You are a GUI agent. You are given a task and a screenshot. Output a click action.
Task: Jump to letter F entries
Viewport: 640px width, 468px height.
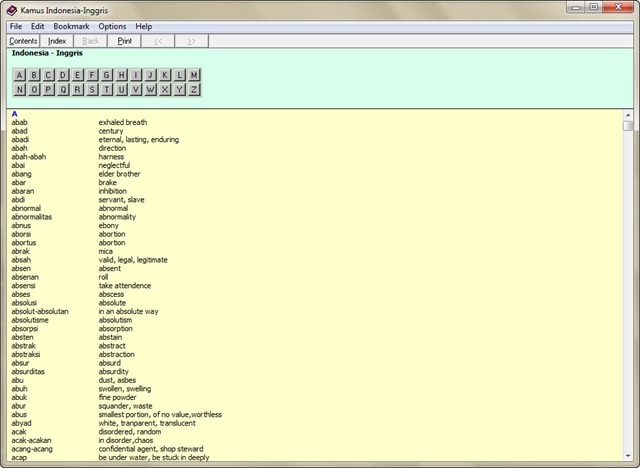coord(92,75)
